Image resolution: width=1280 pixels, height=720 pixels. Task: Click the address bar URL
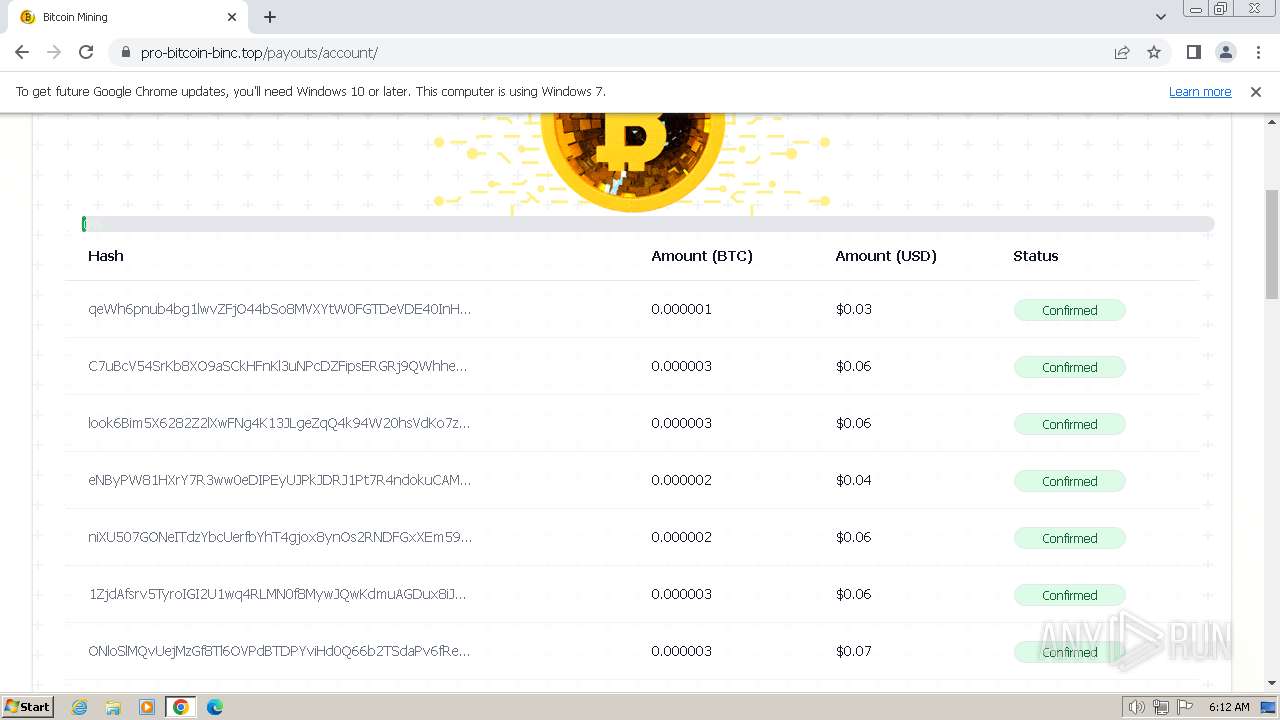pos(259,52)
